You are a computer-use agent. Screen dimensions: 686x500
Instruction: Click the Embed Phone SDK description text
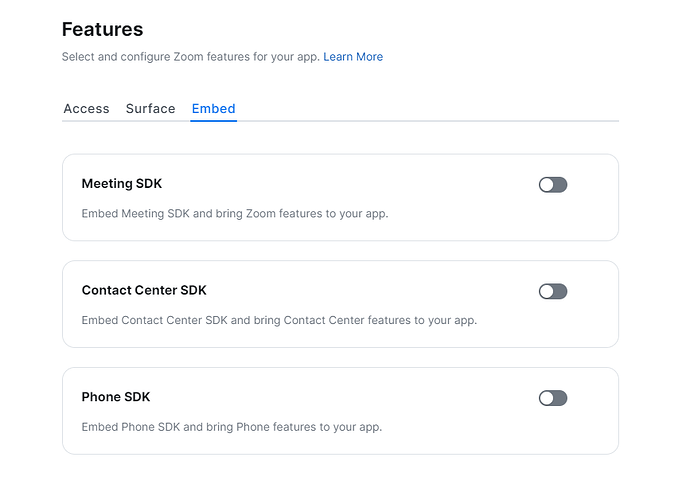point(231,427)
